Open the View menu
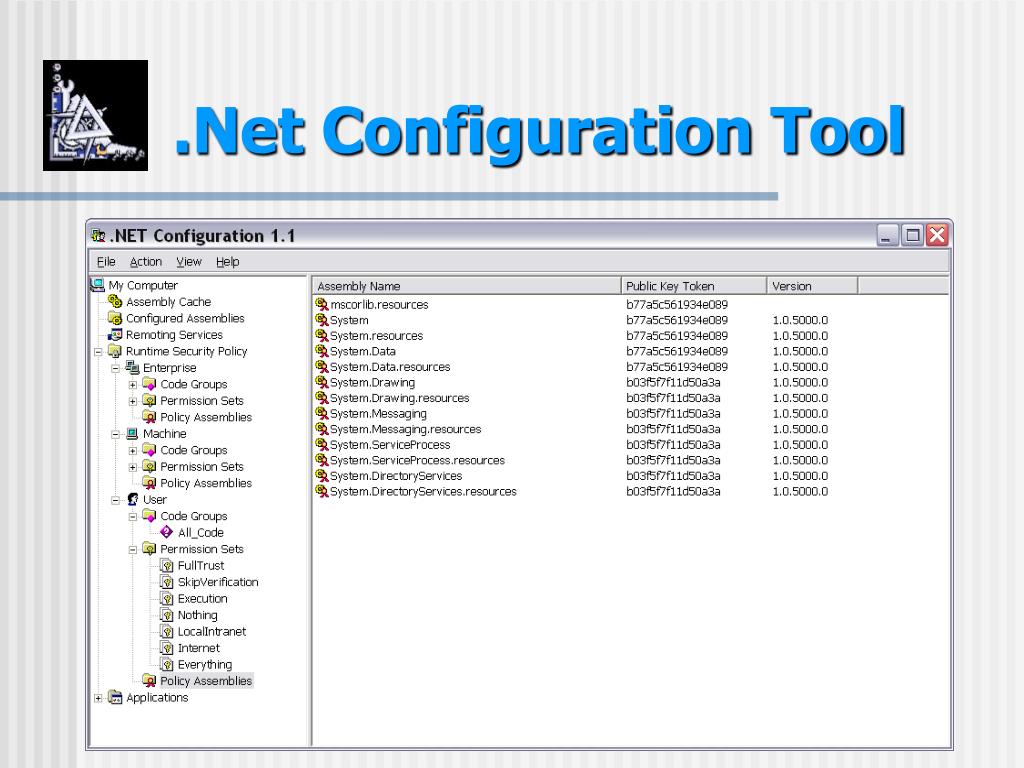Image resolution: width=1024 pixels, height=768 pixels. point(189,262)
